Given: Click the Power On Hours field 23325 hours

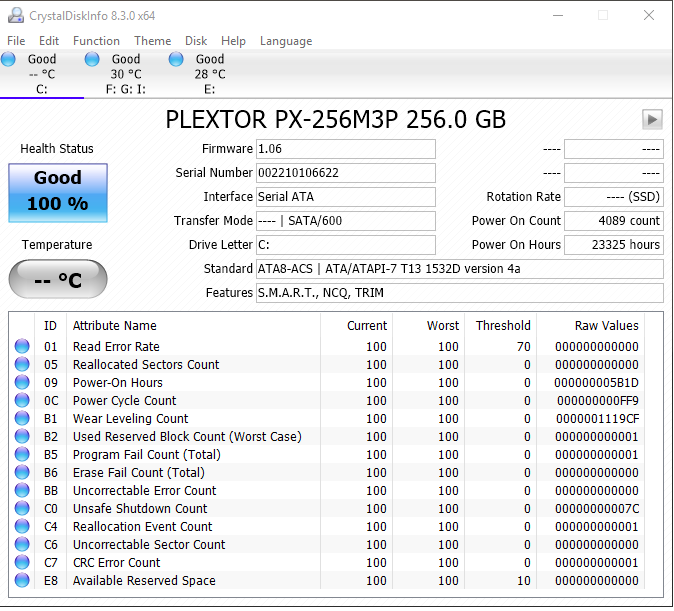Looking at the screenshot, I should 614,245.
